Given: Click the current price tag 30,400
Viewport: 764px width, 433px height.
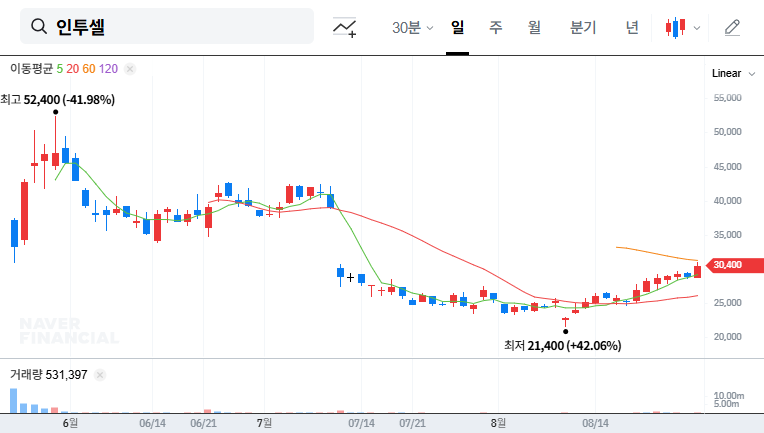Looking at the screenshot, I should tap(735, 265).
